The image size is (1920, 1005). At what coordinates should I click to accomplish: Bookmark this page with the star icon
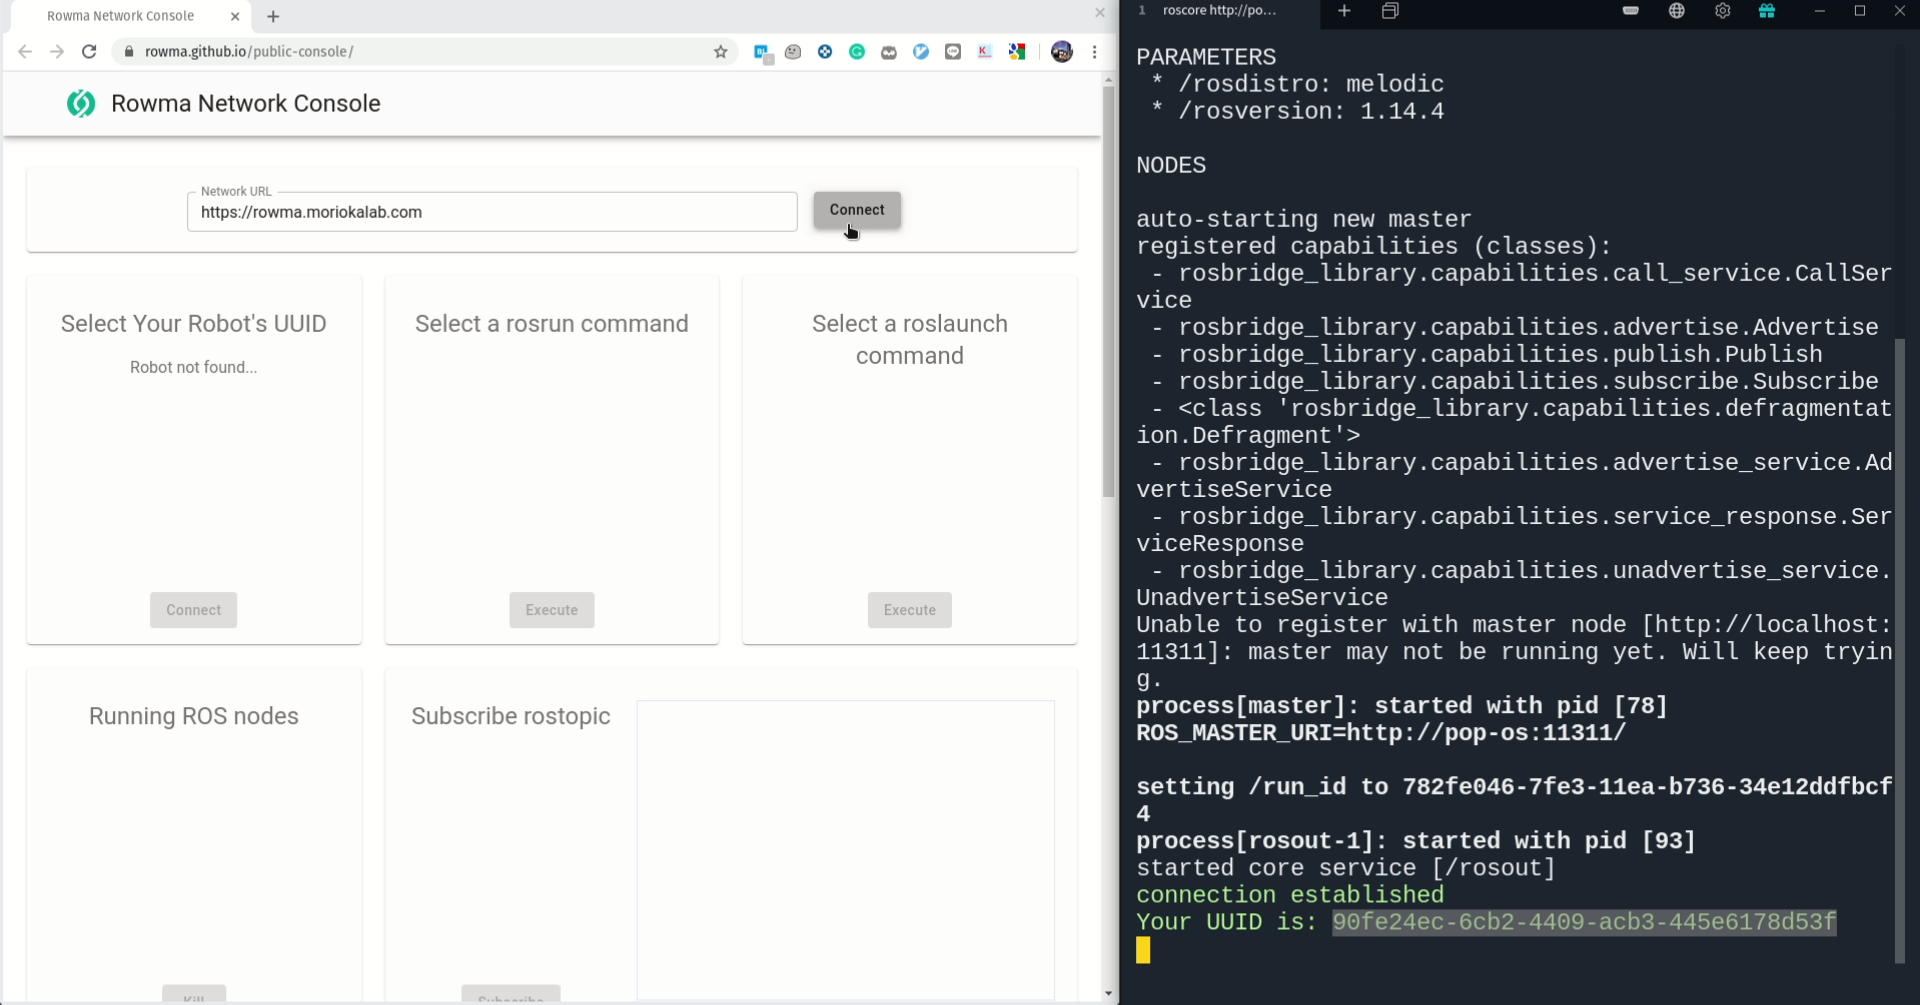tap(720, 51)
